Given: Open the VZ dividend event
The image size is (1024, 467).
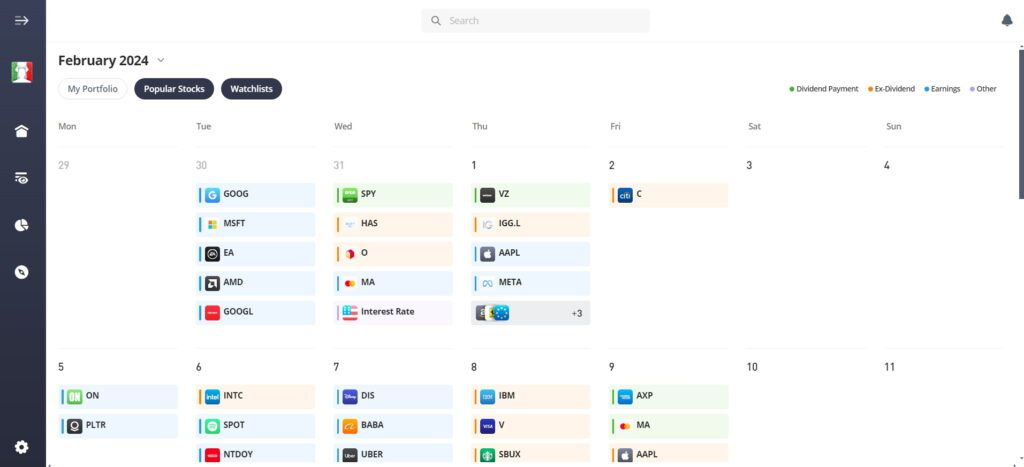Looking at the screenshot, I should pos(530,195).
